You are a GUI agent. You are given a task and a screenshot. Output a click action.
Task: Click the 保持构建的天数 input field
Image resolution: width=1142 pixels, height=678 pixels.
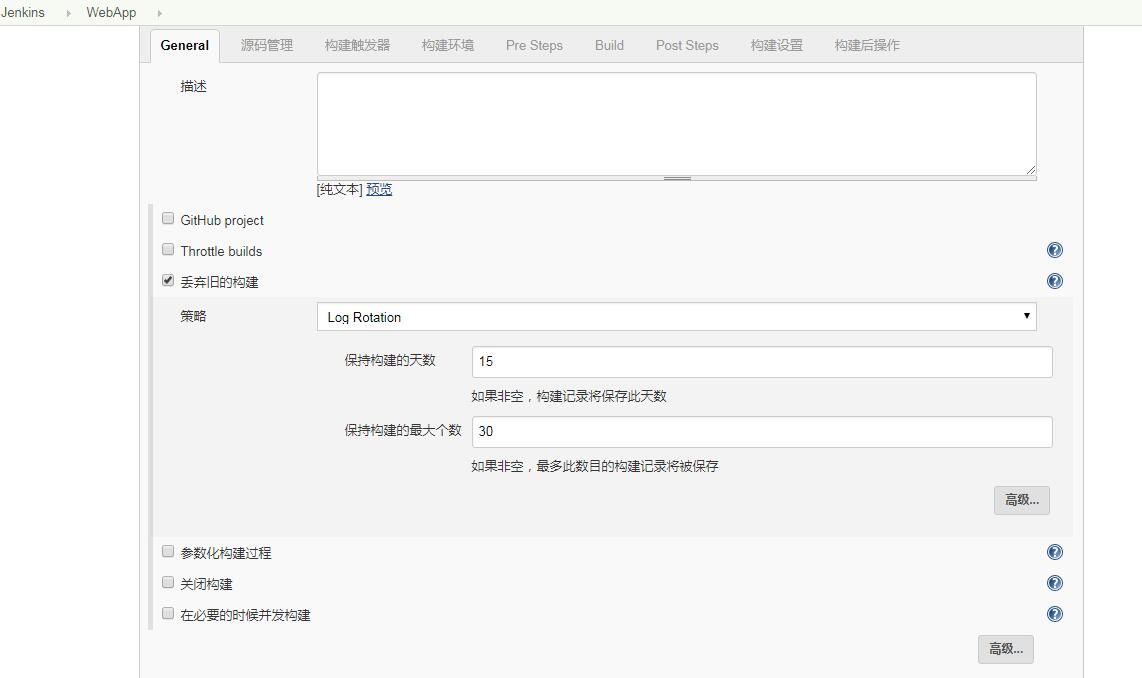(761, 362)
